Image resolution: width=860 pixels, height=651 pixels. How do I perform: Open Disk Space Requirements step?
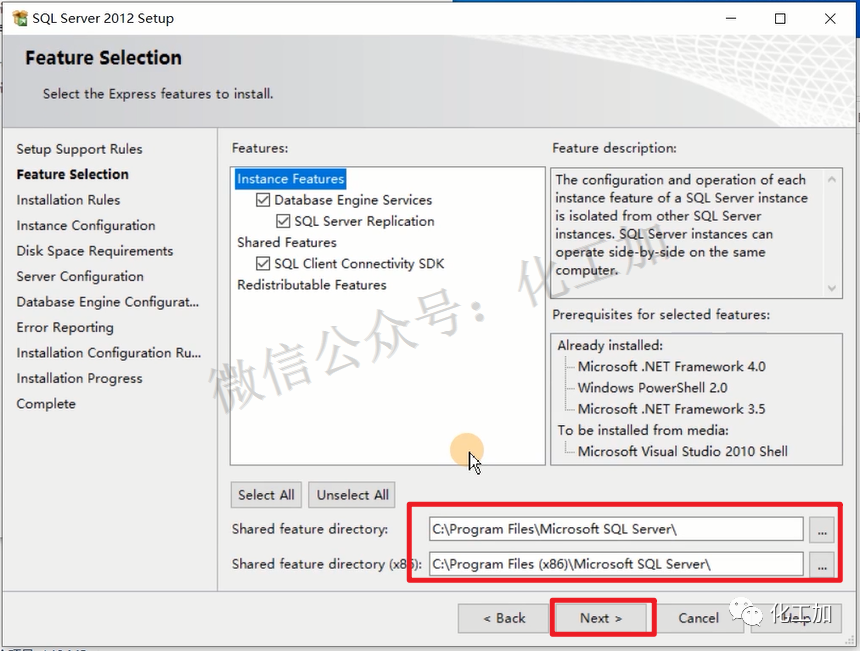(95, 251)
